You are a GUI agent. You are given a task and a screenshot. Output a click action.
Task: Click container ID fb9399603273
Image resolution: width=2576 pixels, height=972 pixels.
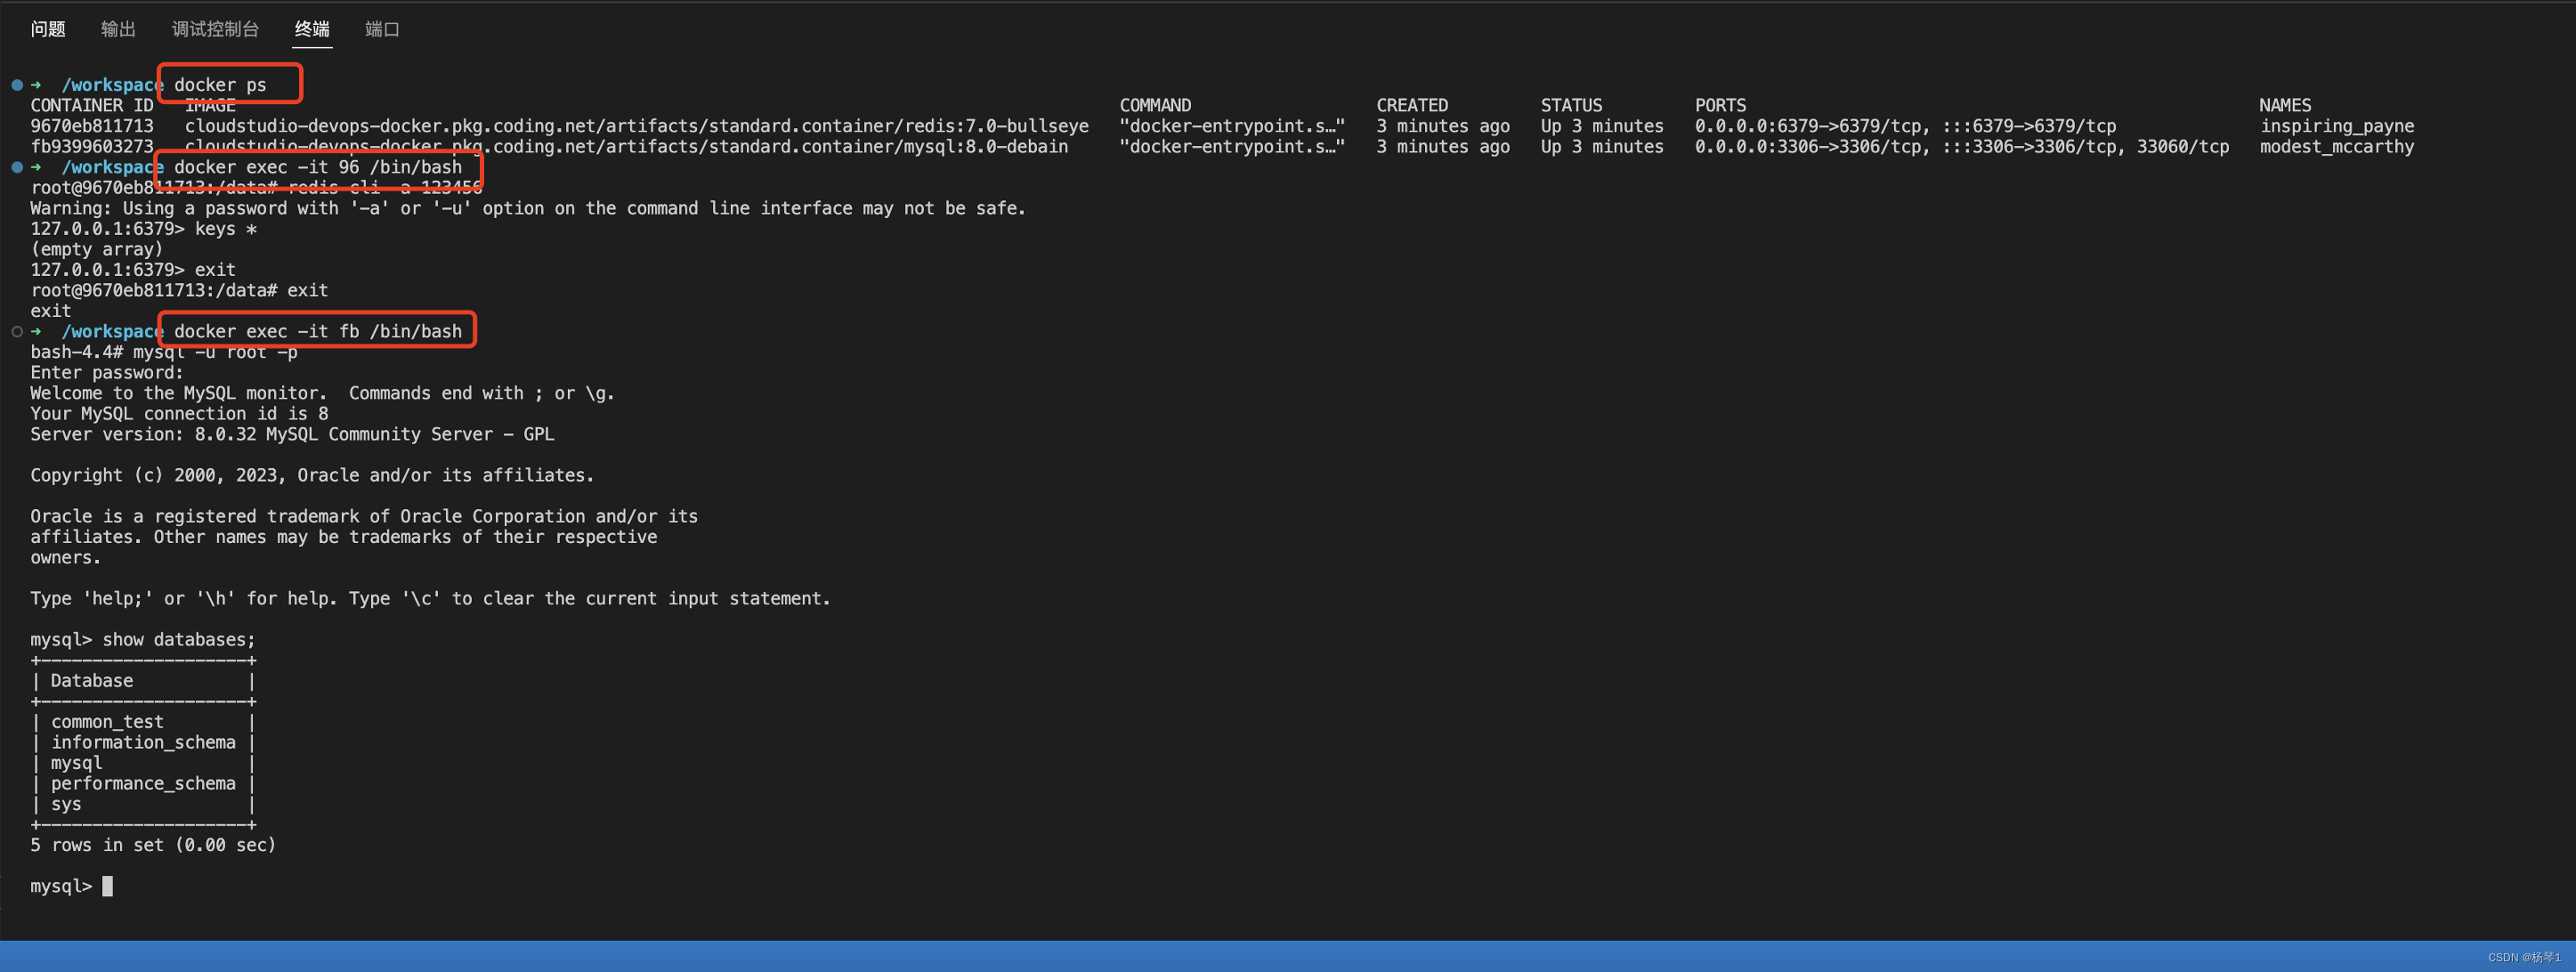[92, 147]
